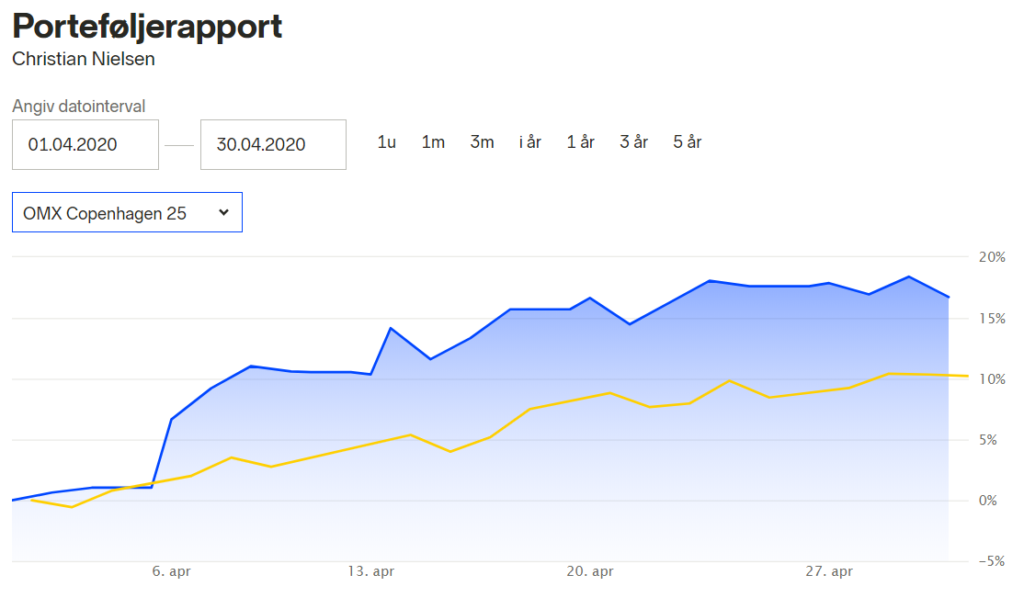Select the 5 år time range
Viewport: 1024px width, 609px height.
click(x=687, y=142)
